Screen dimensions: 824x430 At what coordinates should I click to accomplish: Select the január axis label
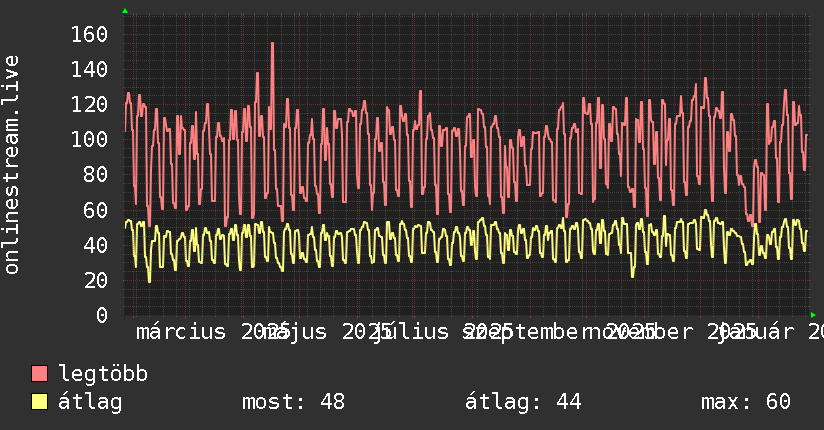pyautogui.click(x=757, y=332)
